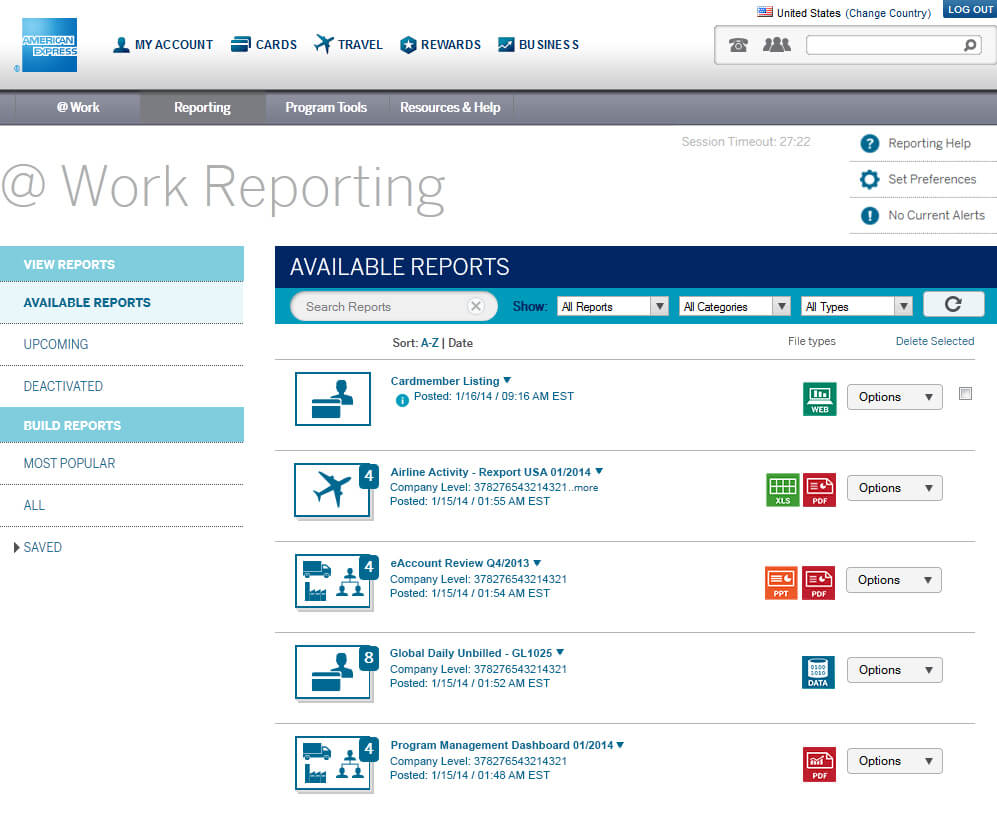
Task: Open the TRAVEL menu
Action: coord(347,44)
